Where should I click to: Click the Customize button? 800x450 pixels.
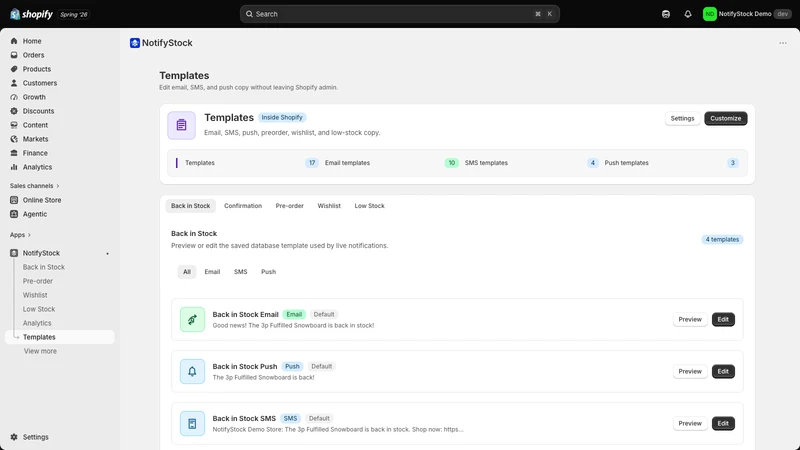click(726, 118)
